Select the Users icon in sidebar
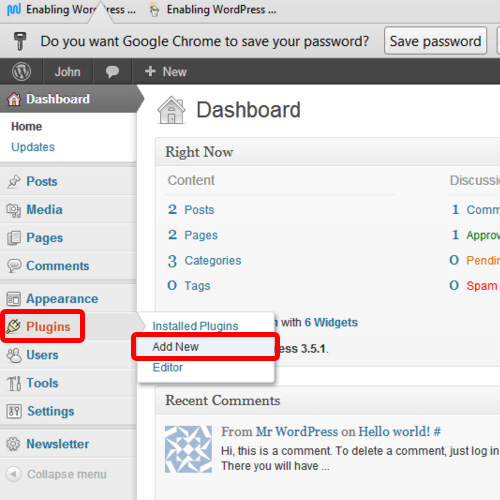The height and width of the screenshot is (500, 500). pyautogui.click(x=14, y=355)
